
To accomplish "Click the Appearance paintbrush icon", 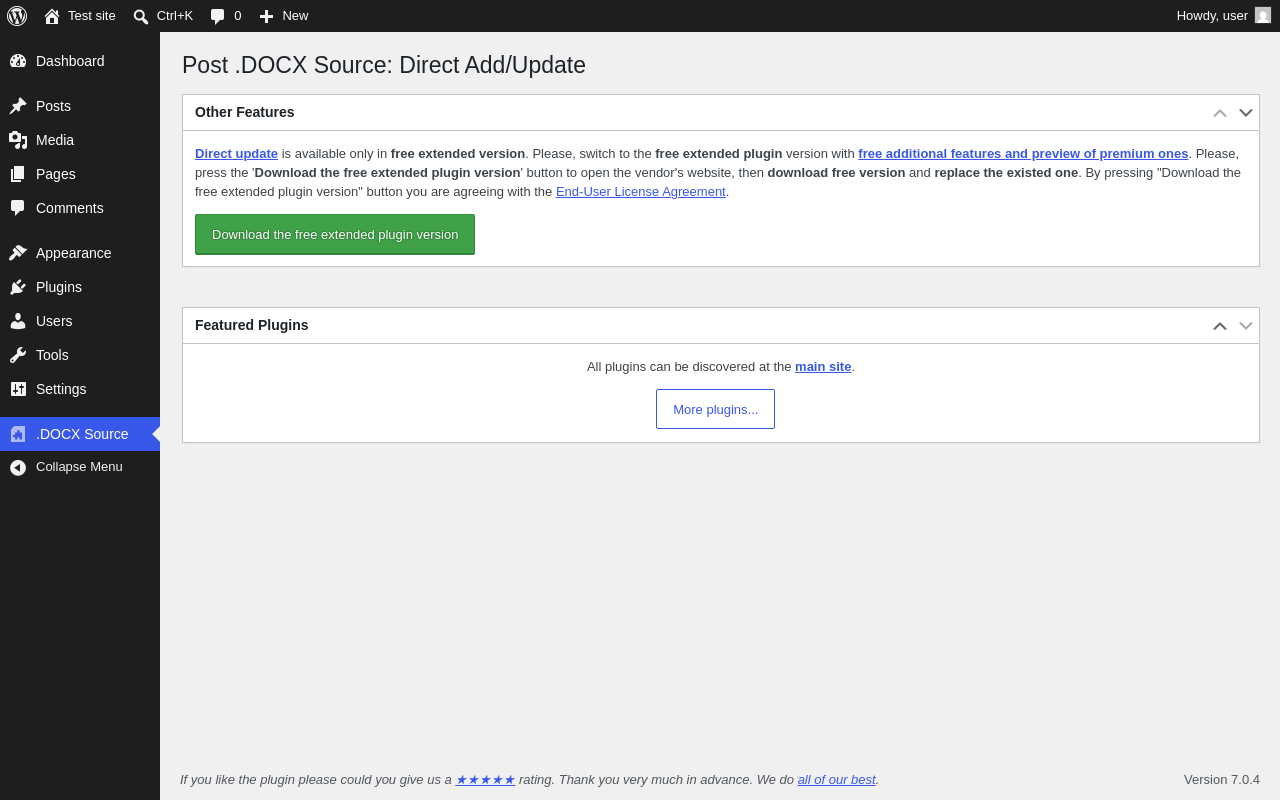I will 18,253.
